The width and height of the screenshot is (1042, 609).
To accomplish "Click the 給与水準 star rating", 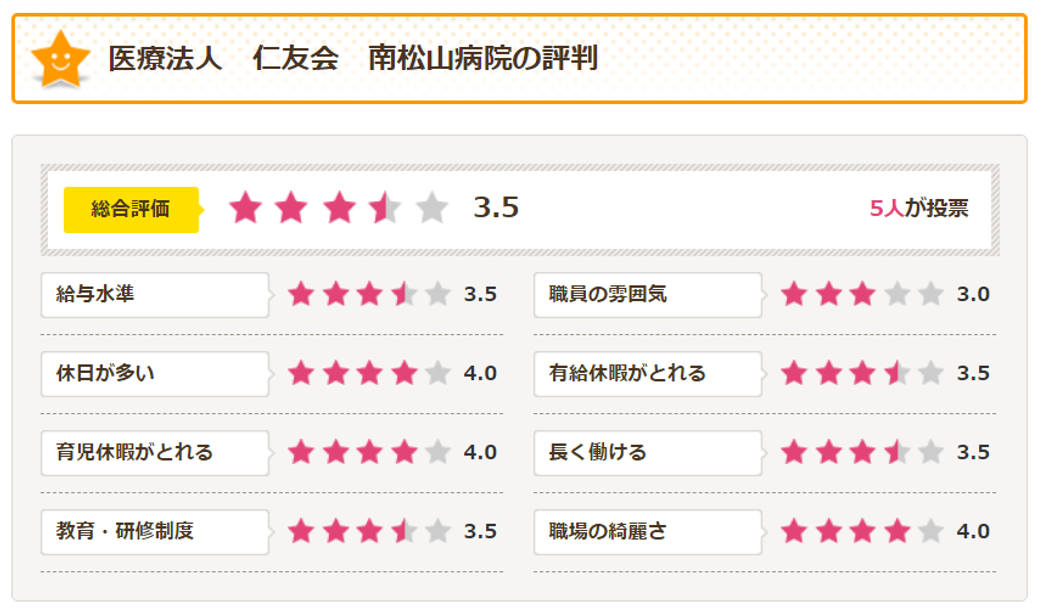I will [369, 294].
